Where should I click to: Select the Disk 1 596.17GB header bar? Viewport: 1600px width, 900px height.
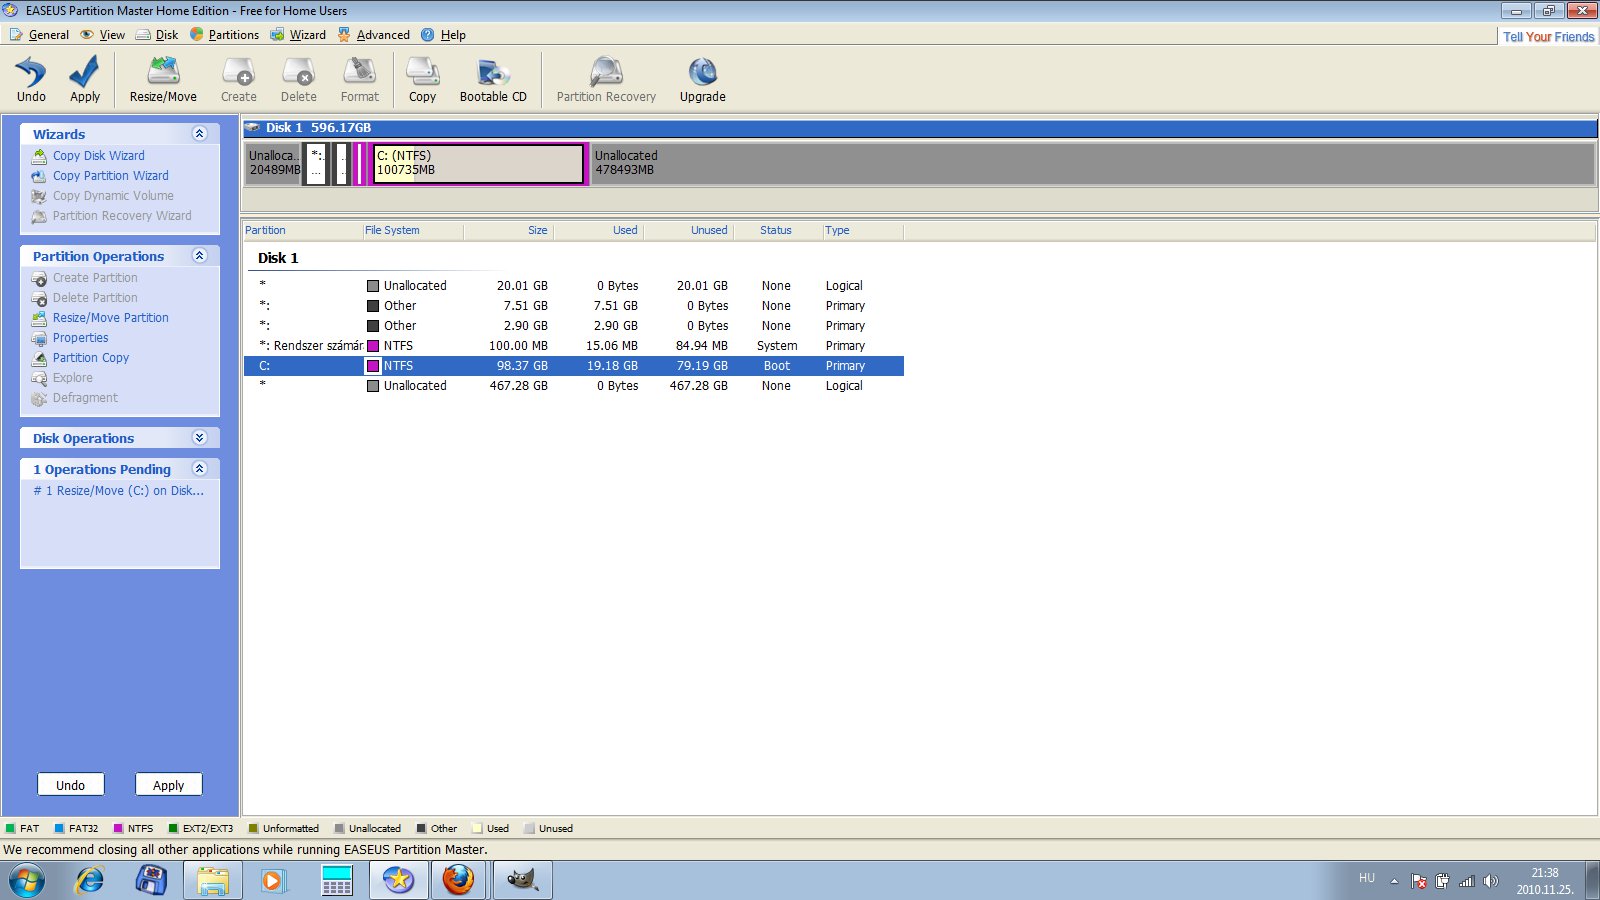[x=920, y=128]
